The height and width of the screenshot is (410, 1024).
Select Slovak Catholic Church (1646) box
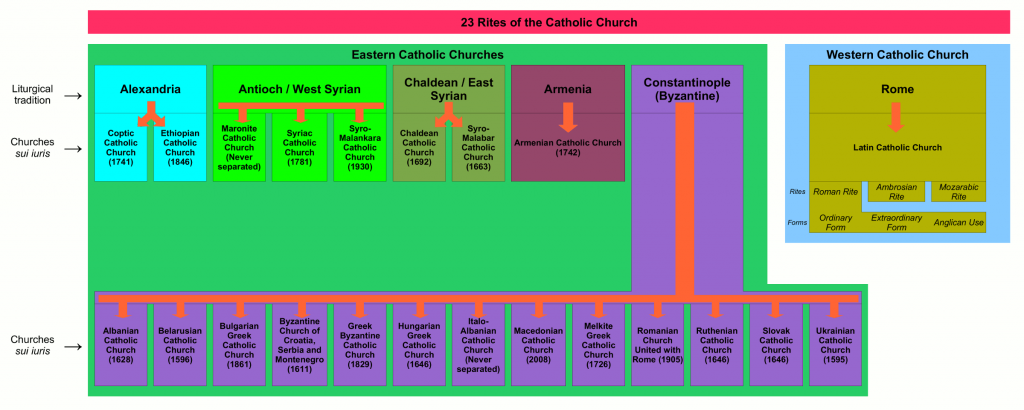(776, 345)
